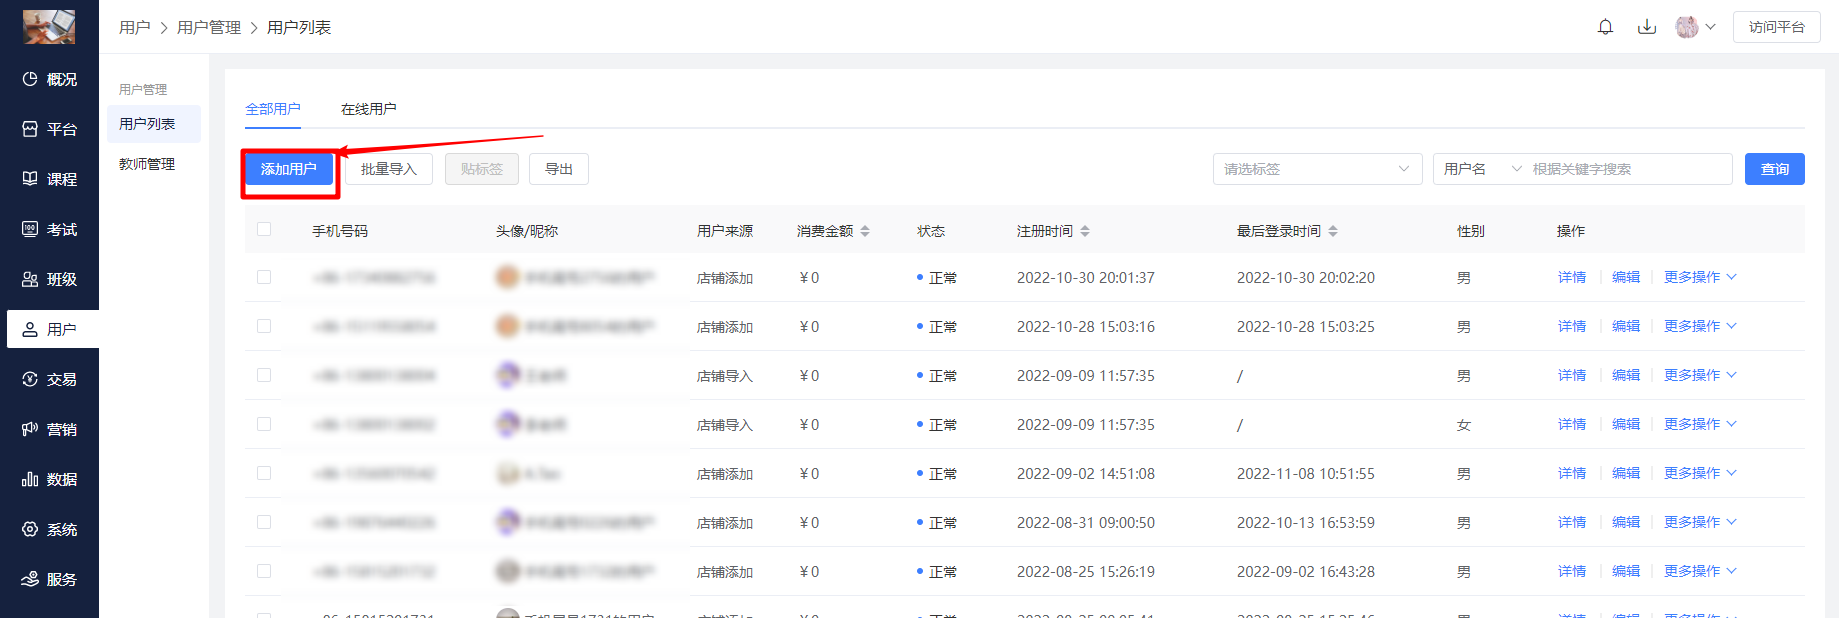
Task: Expand 更多操作 for 2022-08-25 15:26:19 row
Action: [1700, 571]
